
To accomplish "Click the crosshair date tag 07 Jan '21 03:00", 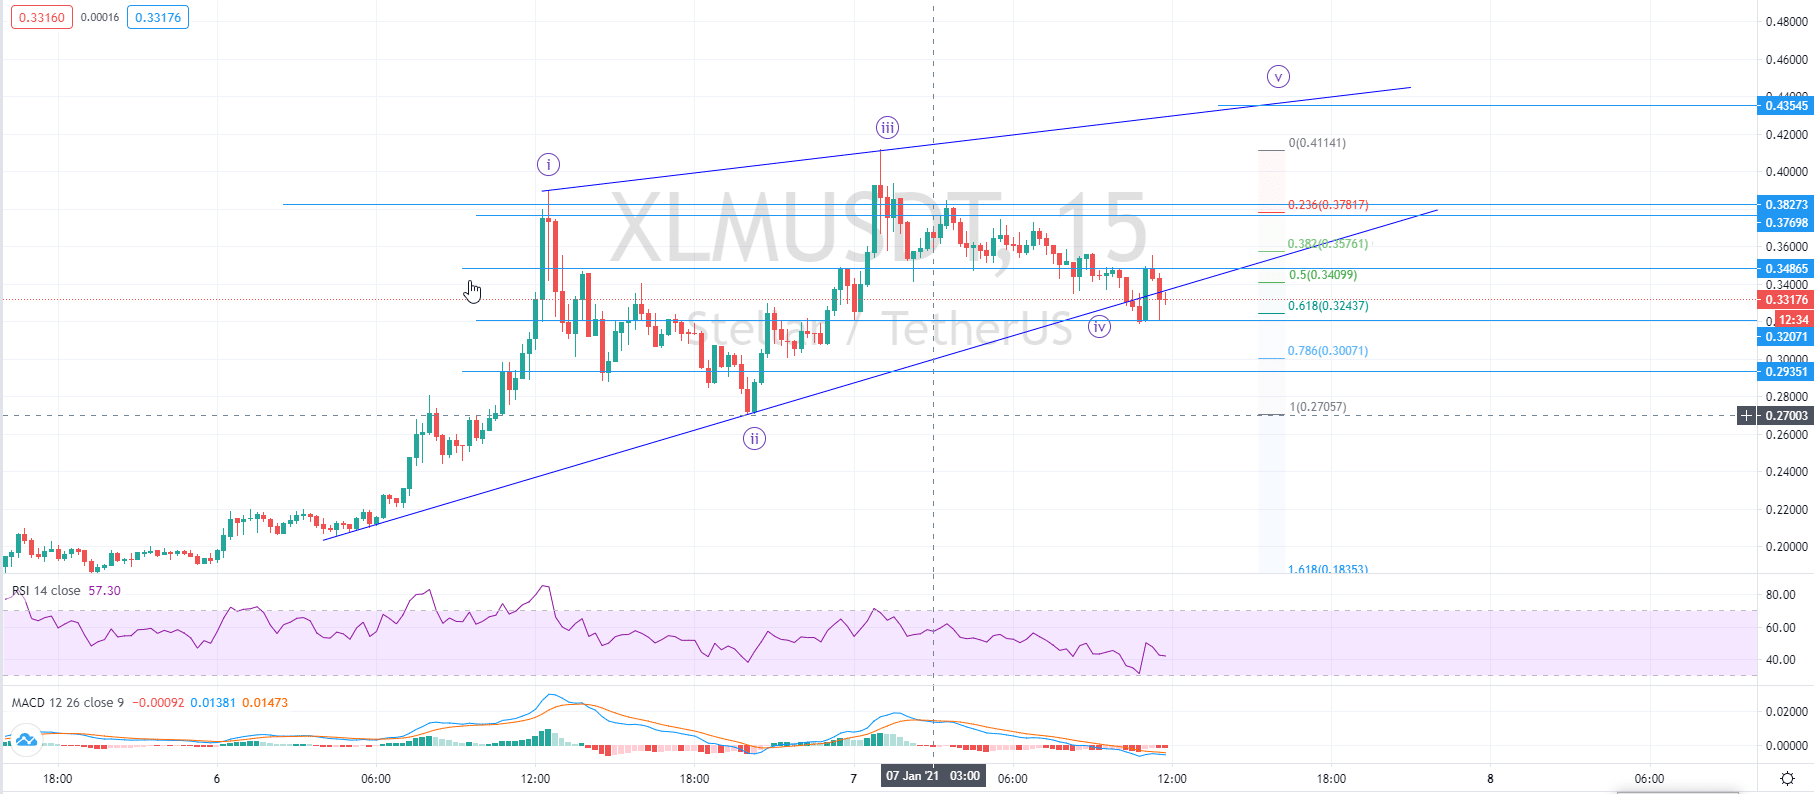I will (x=933, y=776).
